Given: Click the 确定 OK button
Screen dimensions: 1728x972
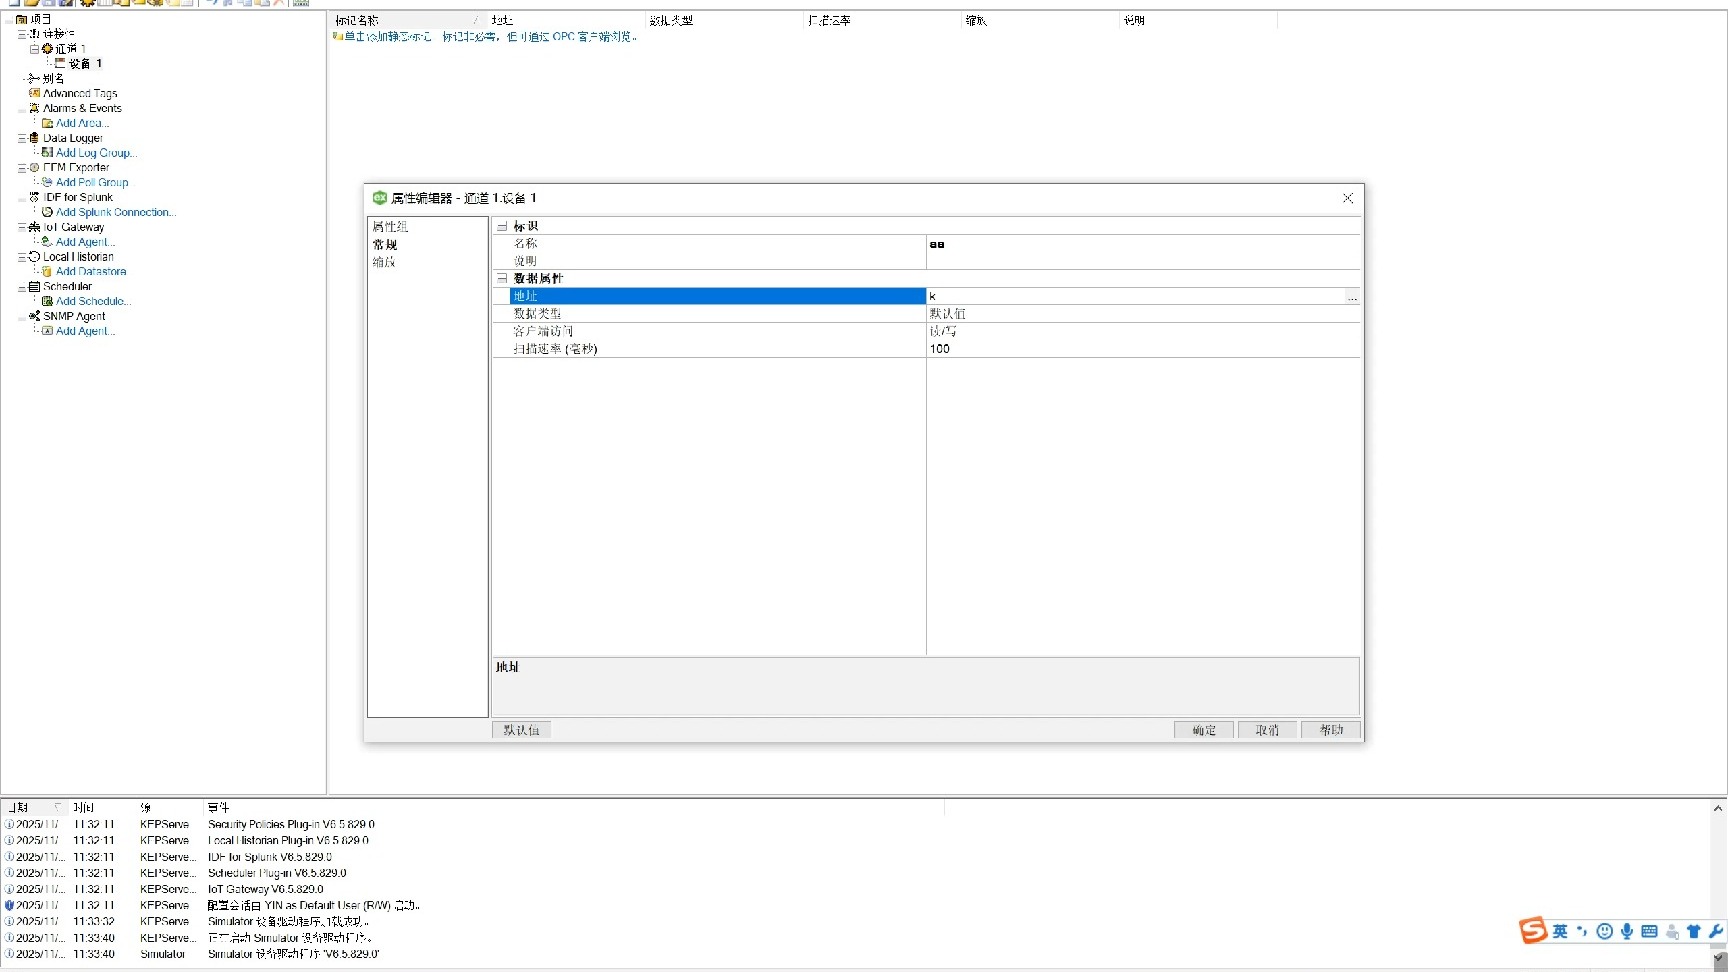Looking at the screenshot, I should tap(1204, 730).
